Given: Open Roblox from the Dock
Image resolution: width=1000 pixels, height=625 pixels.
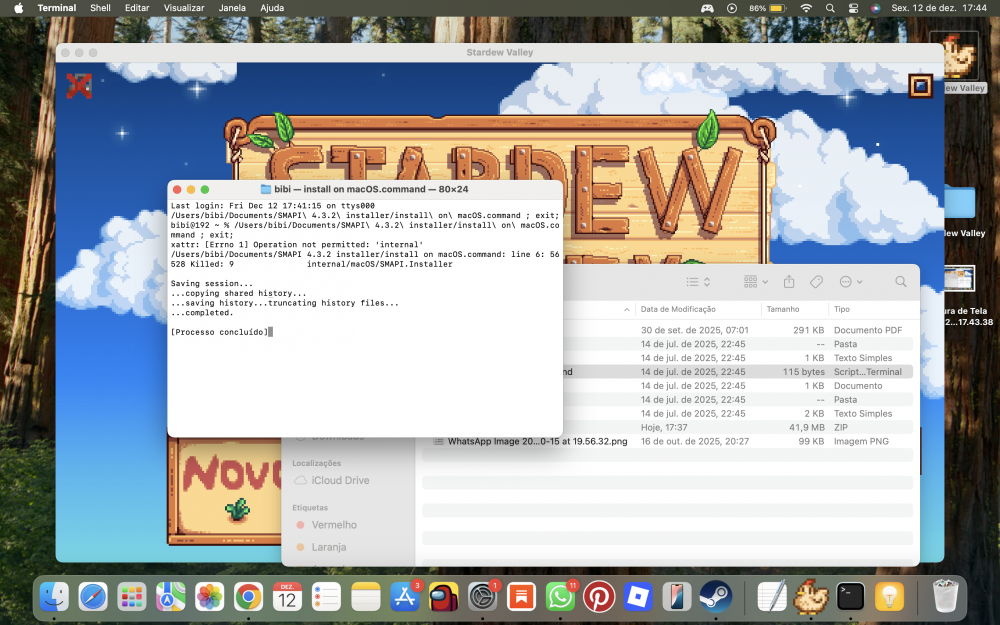Looking at the screenshot, I should pyautogui.click(x=637, y=597).
